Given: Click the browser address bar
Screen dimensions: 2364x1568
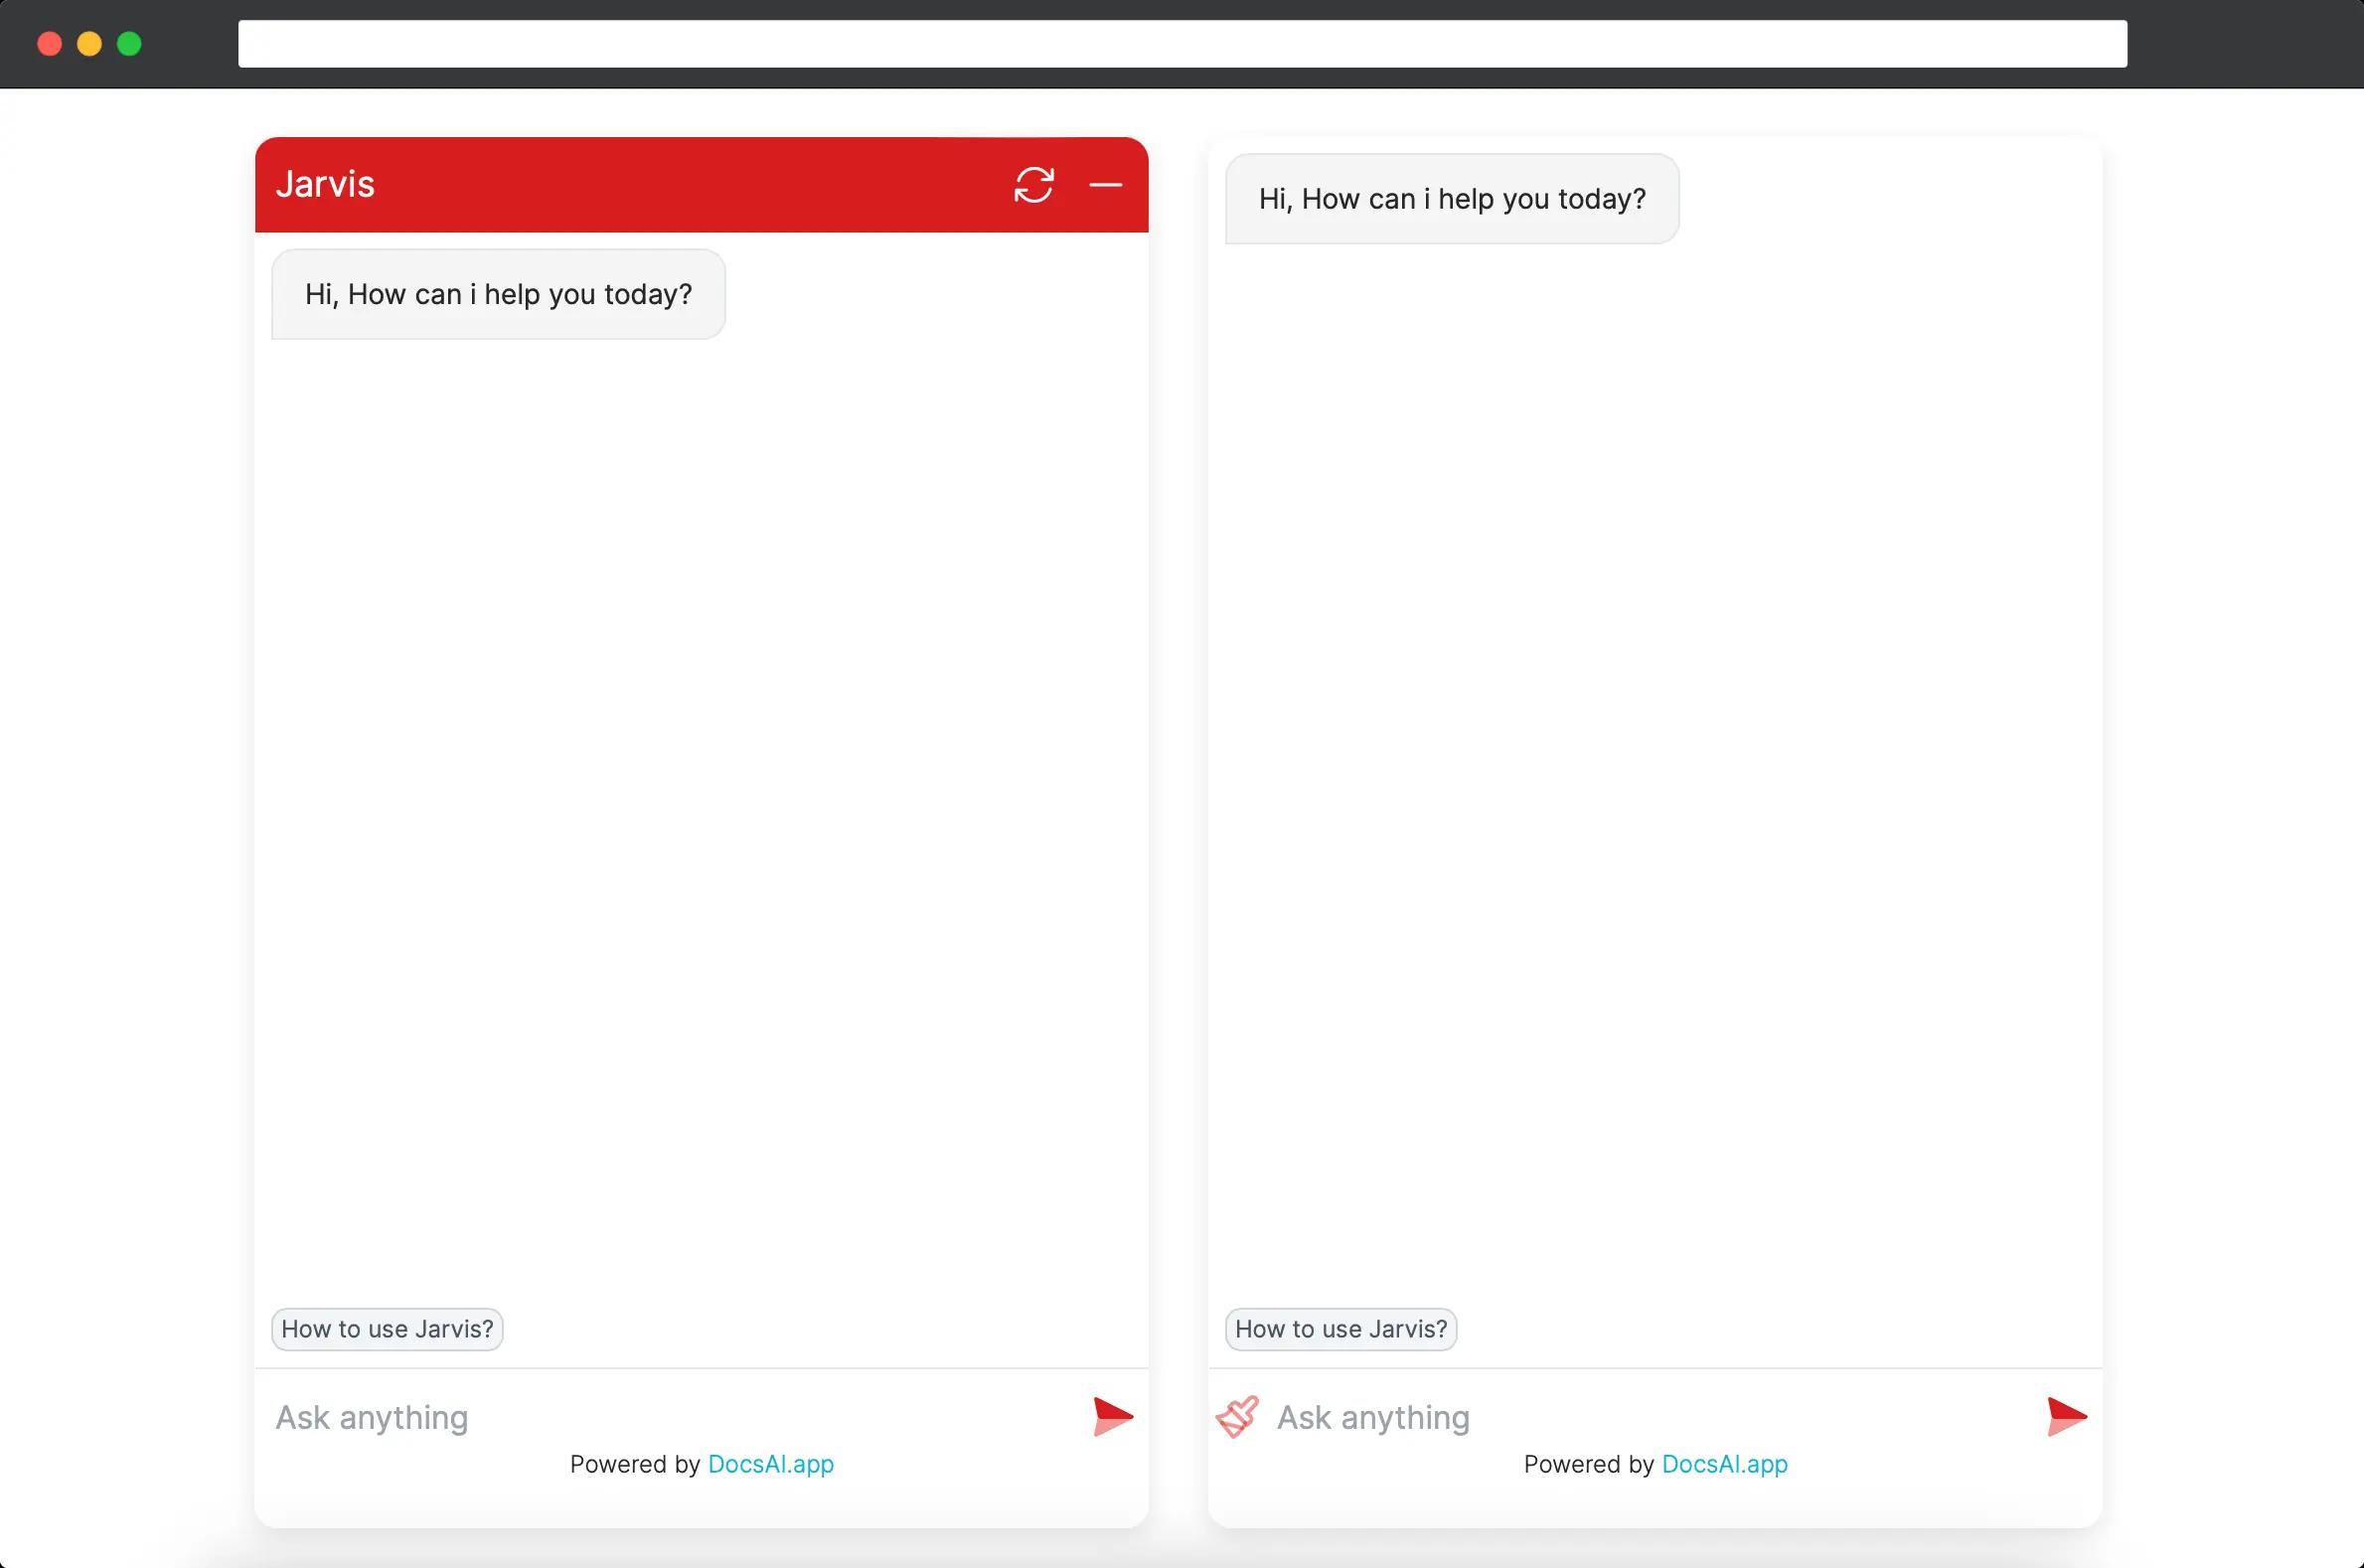Looking at the screenshot, I should point(1182,44).
